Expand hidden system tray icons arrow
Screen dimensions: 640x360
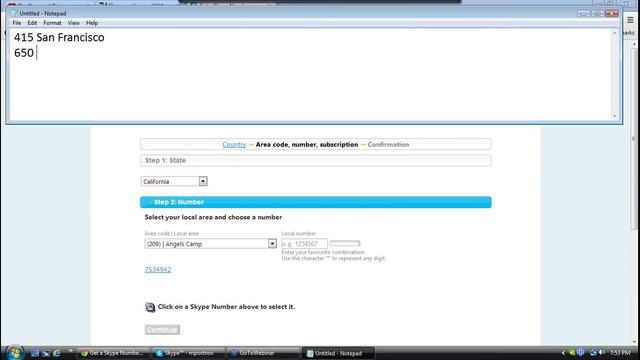[x=563, y=353]
